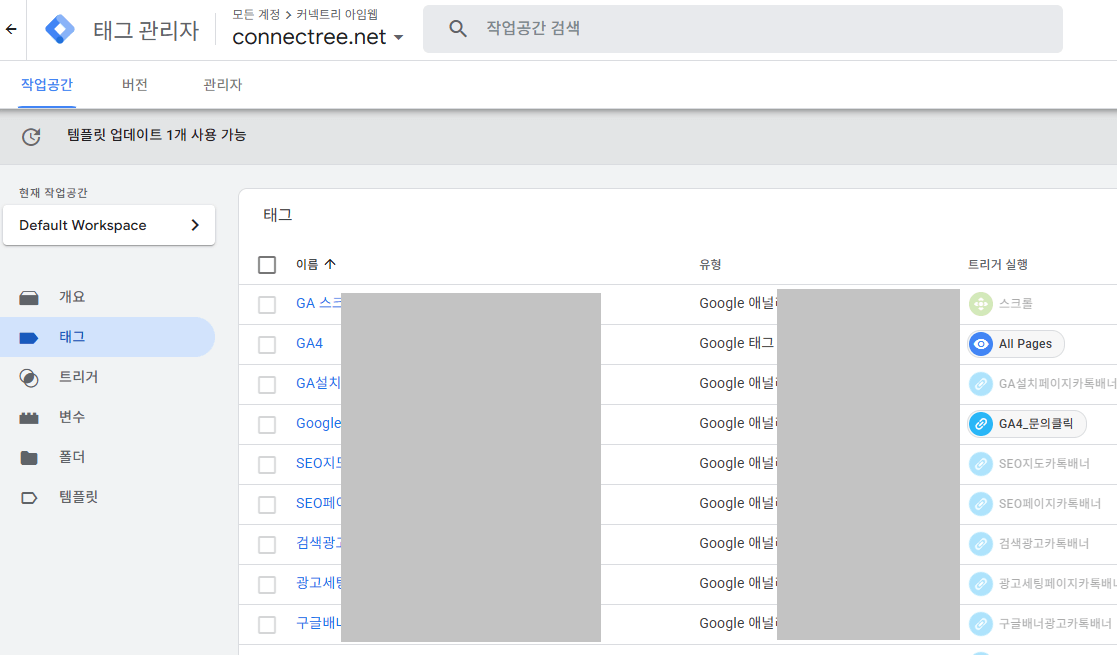Check the 구글배너 tag row checkbox
Image resolution: width=1117 pixels, height=655 pixels.
(266, 624)
